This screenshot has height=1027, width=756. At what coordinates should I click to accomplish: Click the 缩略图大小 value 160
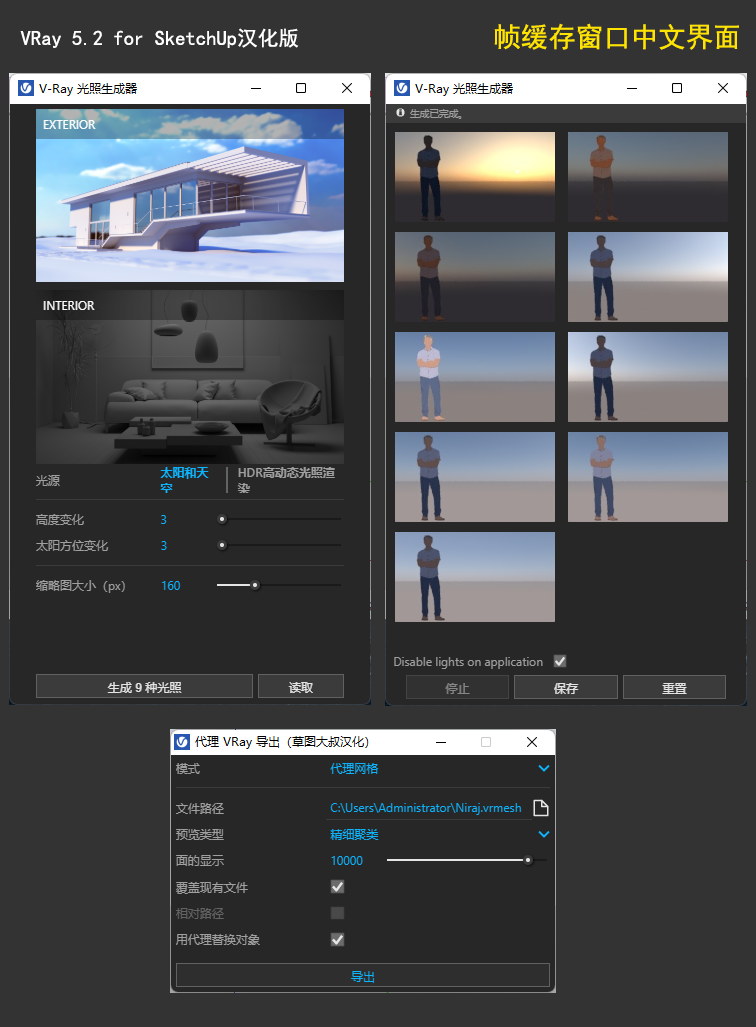coord(170,586)
